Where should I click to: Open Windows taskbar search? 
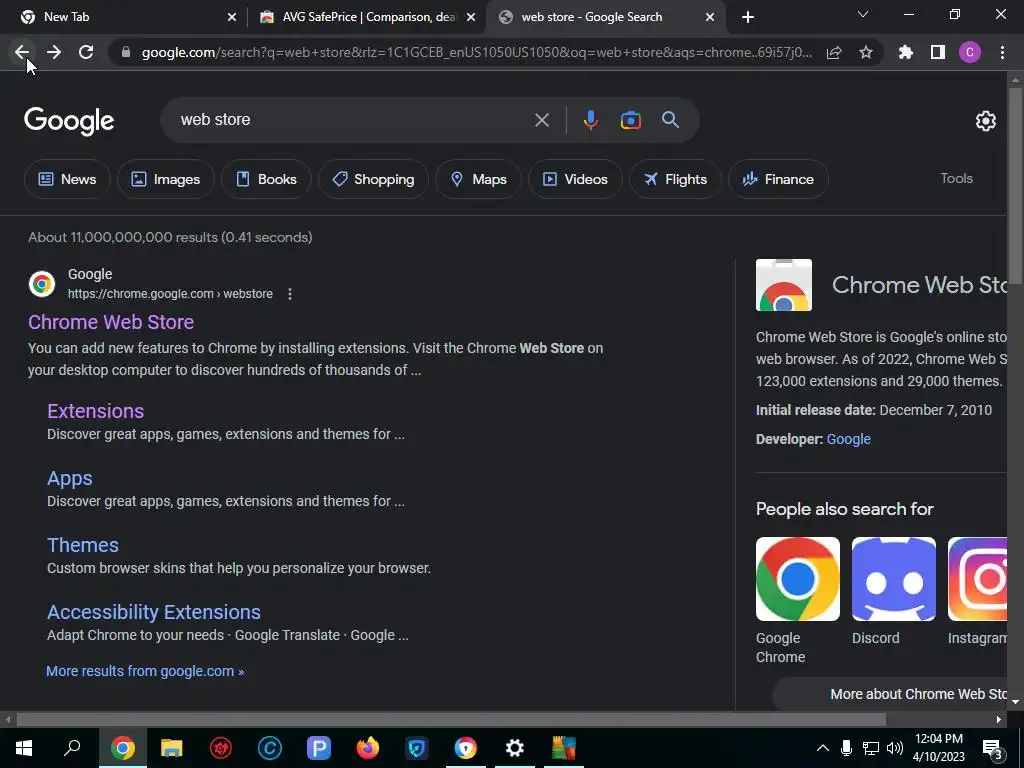coord(72,748)
